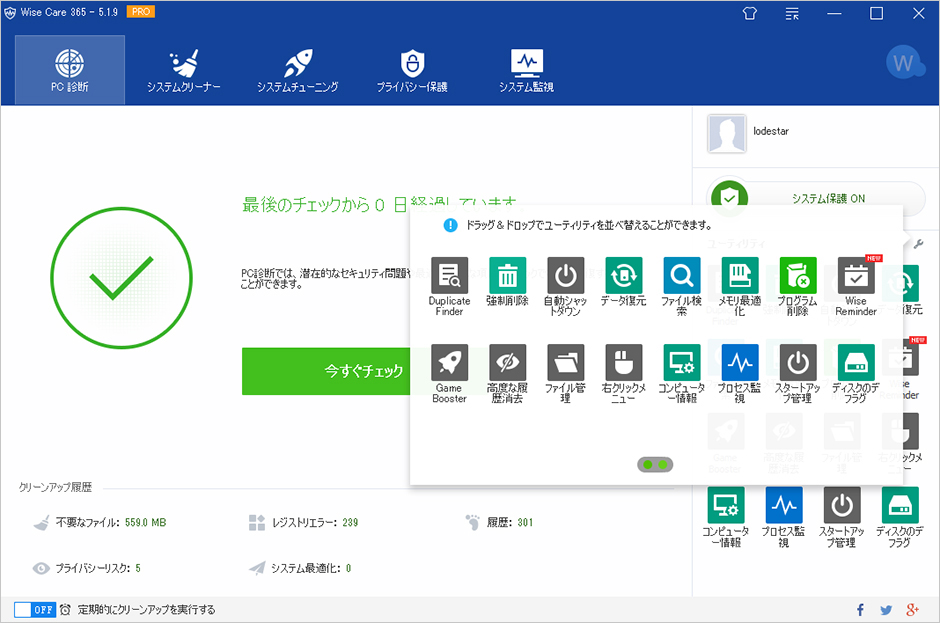Open the Facebook link icon
The height and width of the screenshot is (623, 940).
(860, 610)
